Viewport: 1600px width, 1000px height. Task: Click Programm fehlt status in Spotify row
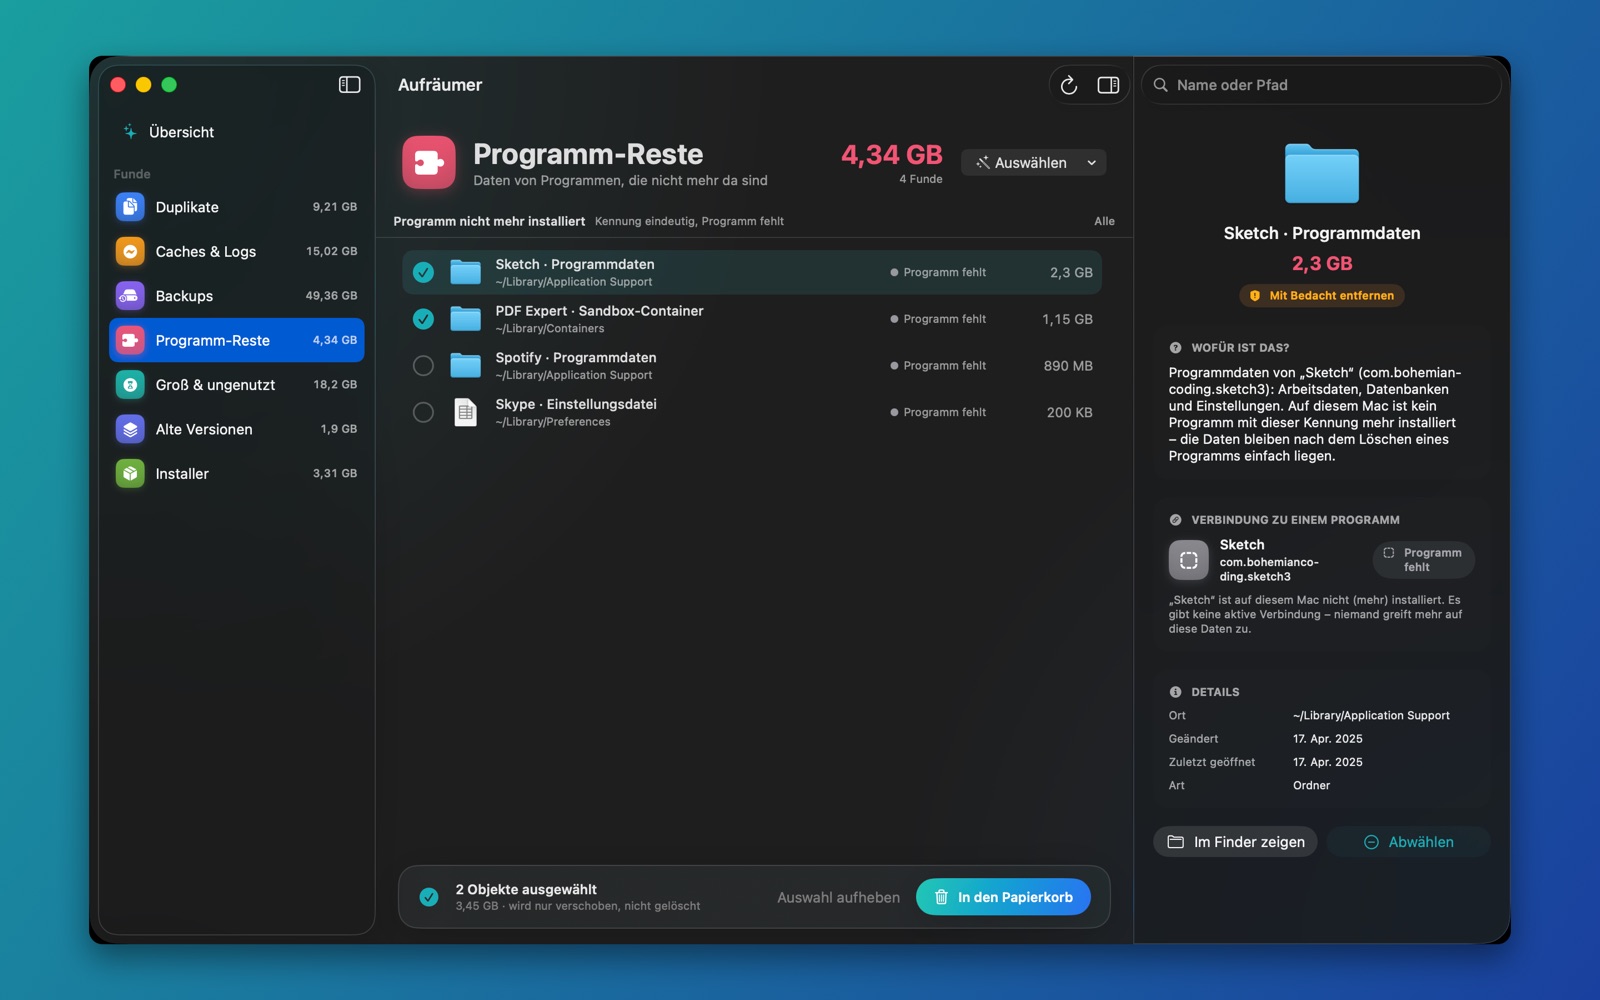(938, 366)
